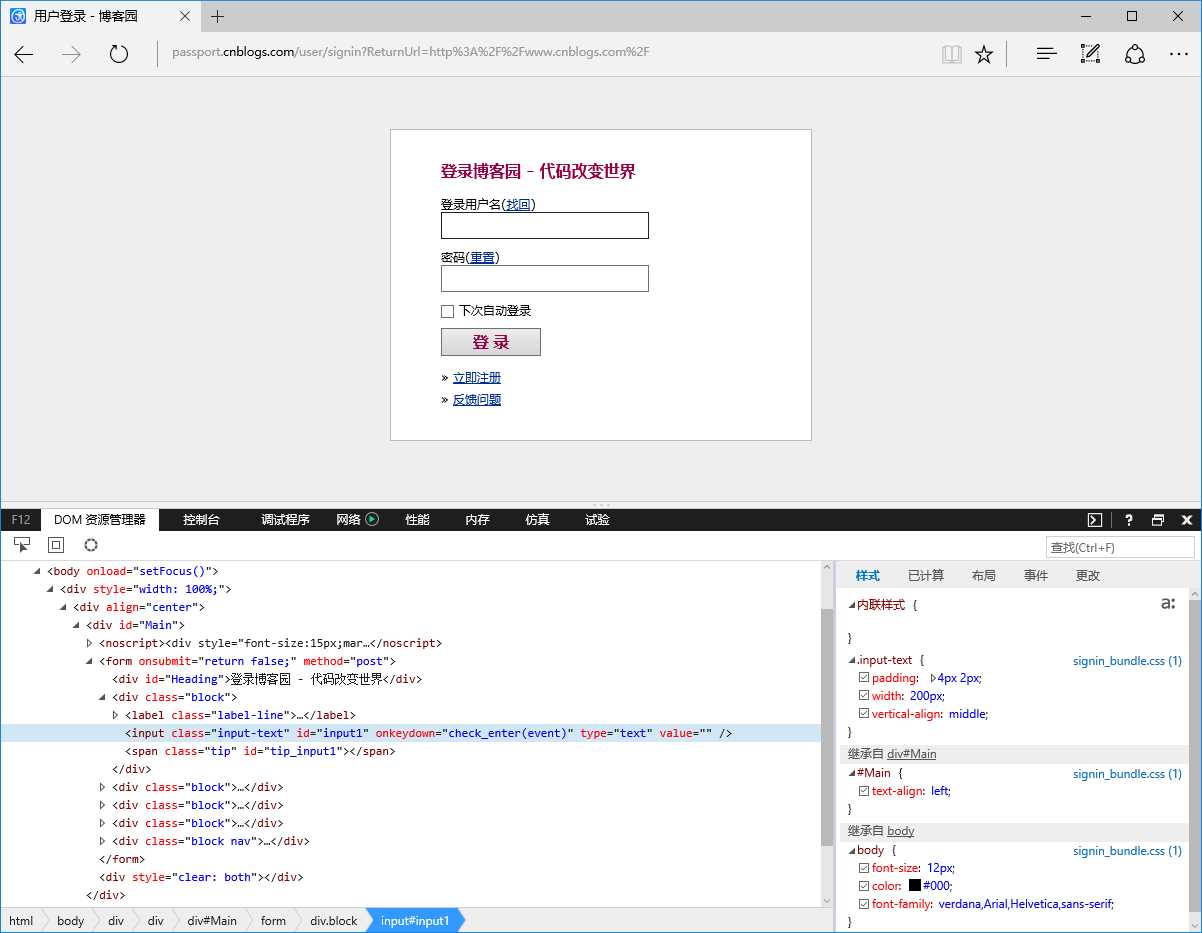
Task: Open a new tab with plus button
Action: (x=217, y=16)
